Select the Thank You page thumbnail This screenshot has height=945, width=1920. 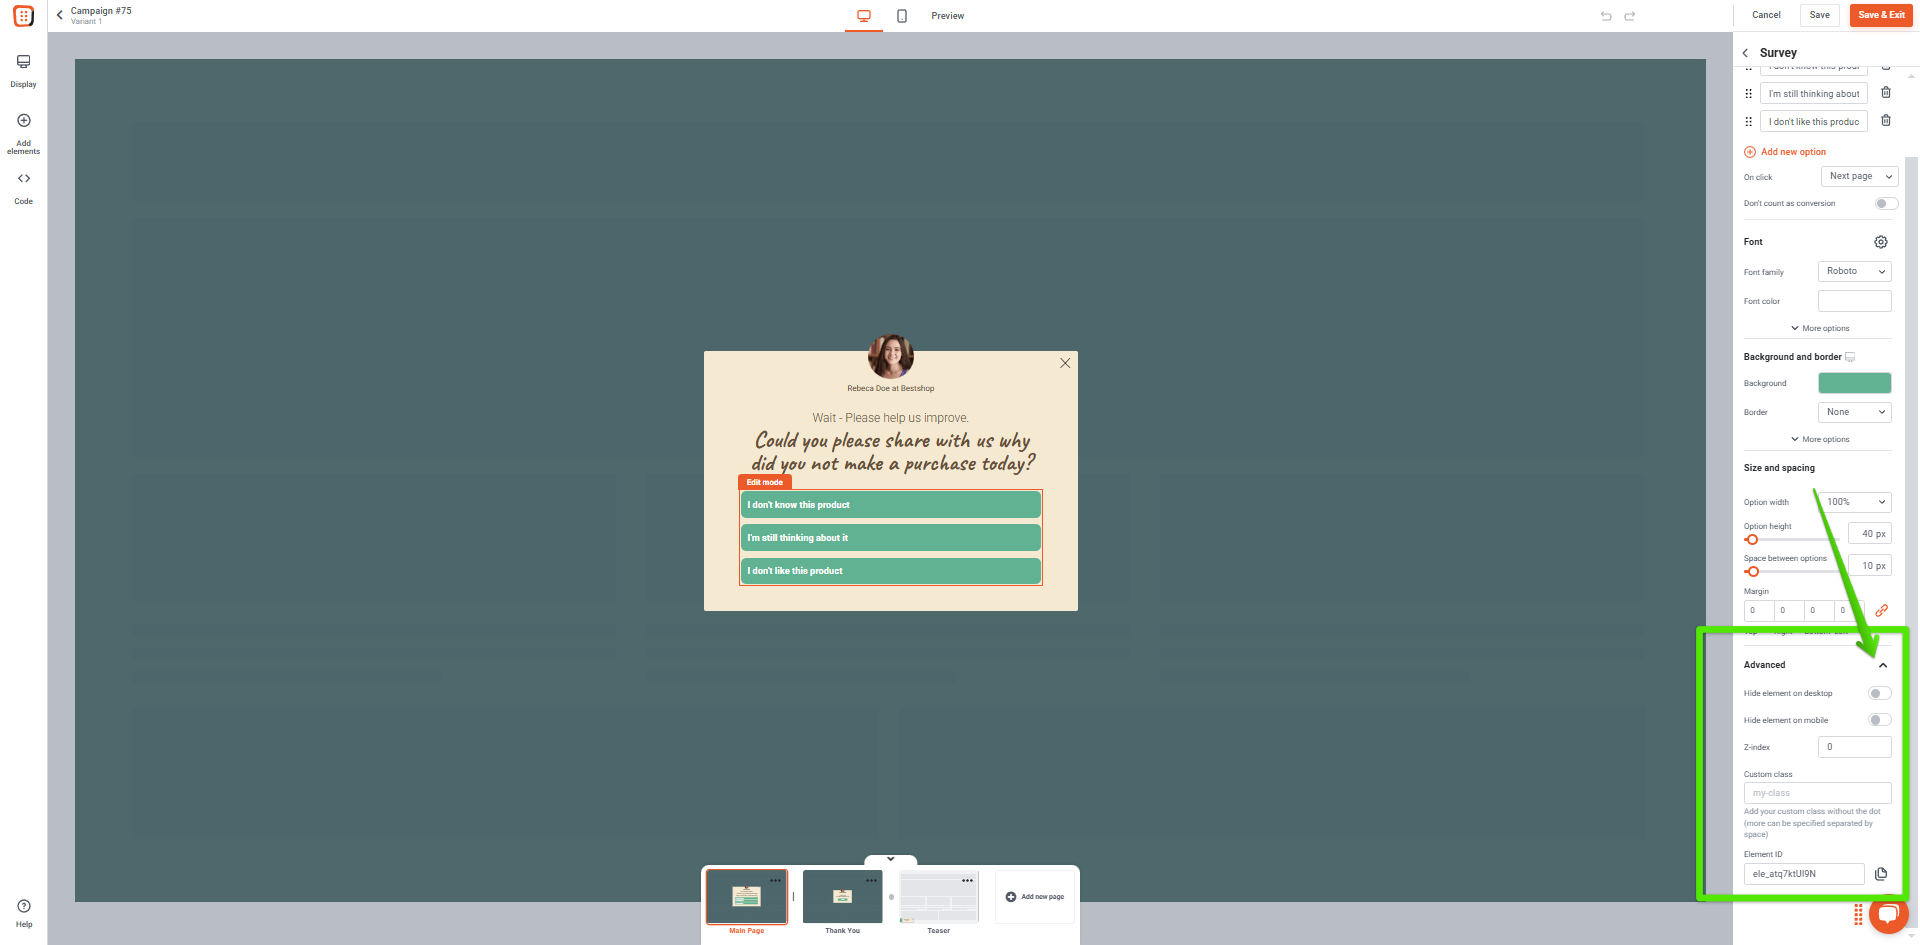(x=842, y=896)
